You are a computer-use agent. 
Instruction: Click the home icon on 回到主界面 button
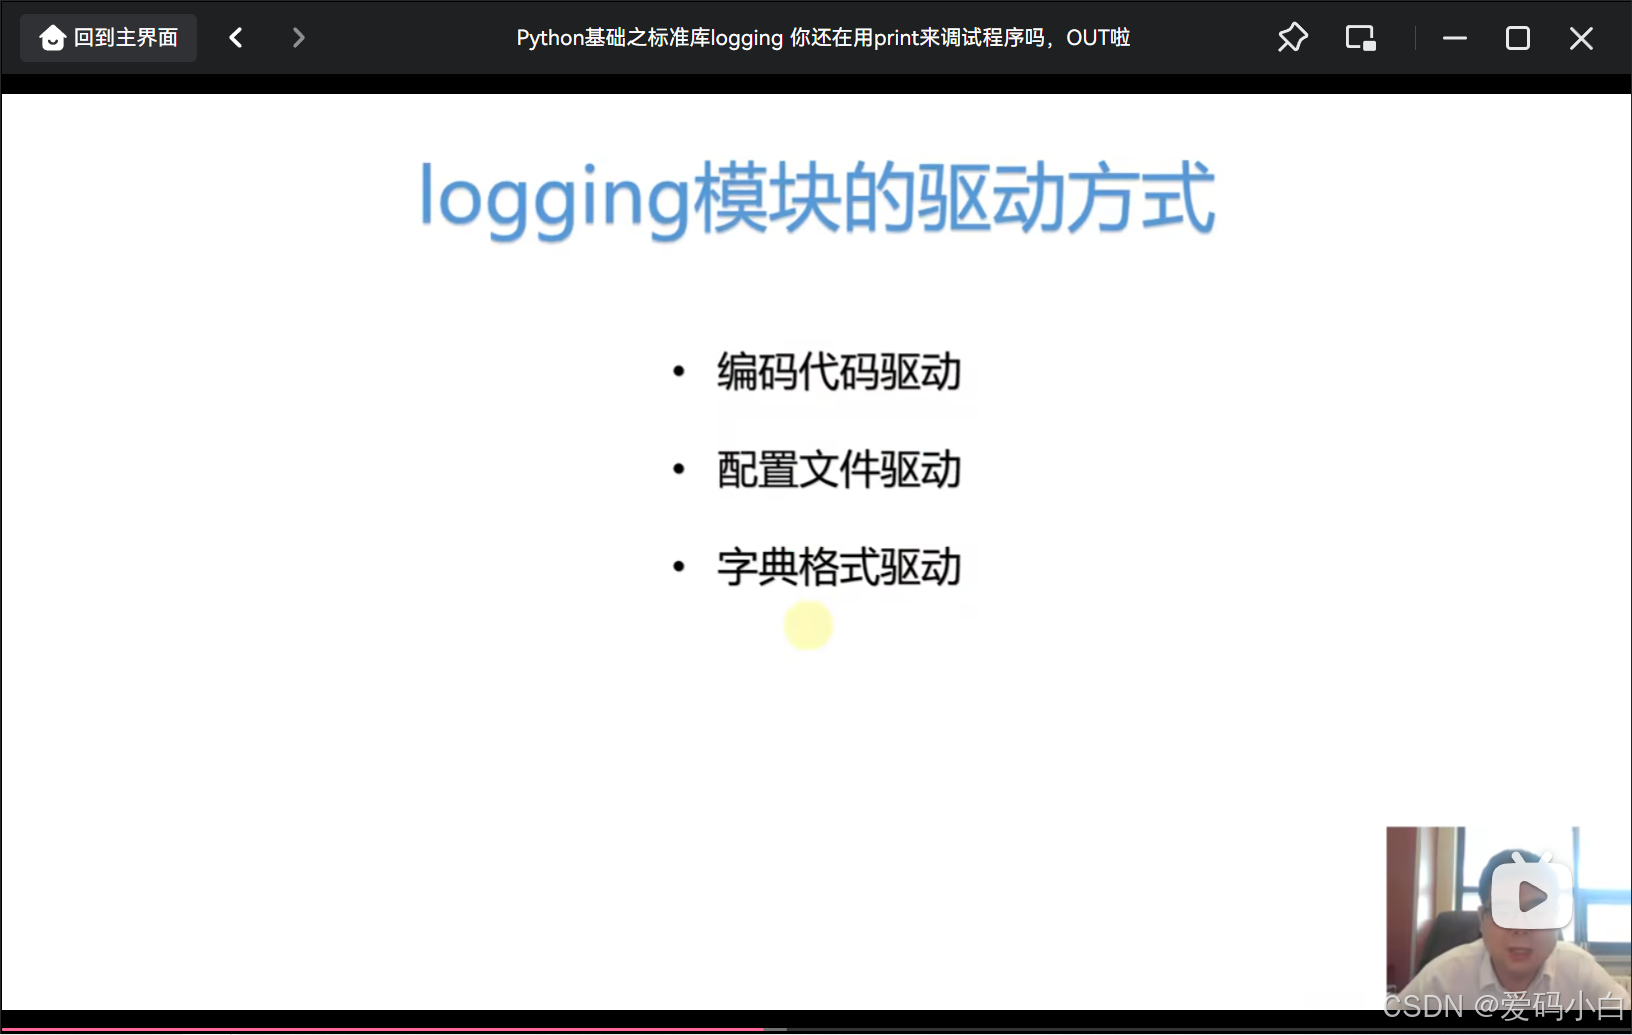tap(52, 37)
